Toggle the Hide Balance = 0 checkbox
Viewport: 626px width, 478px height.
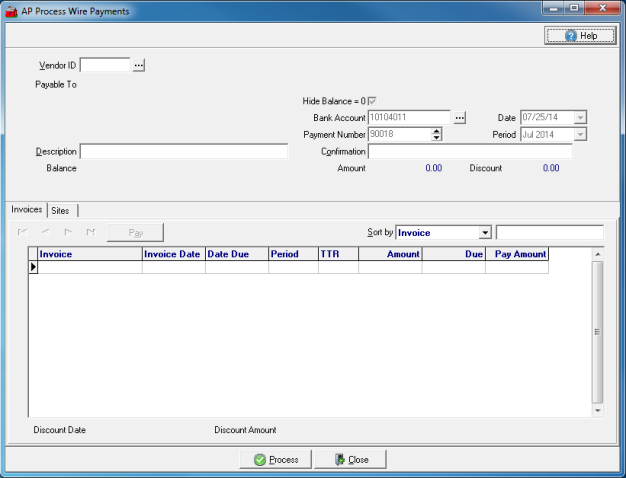(x=373, y=101)
